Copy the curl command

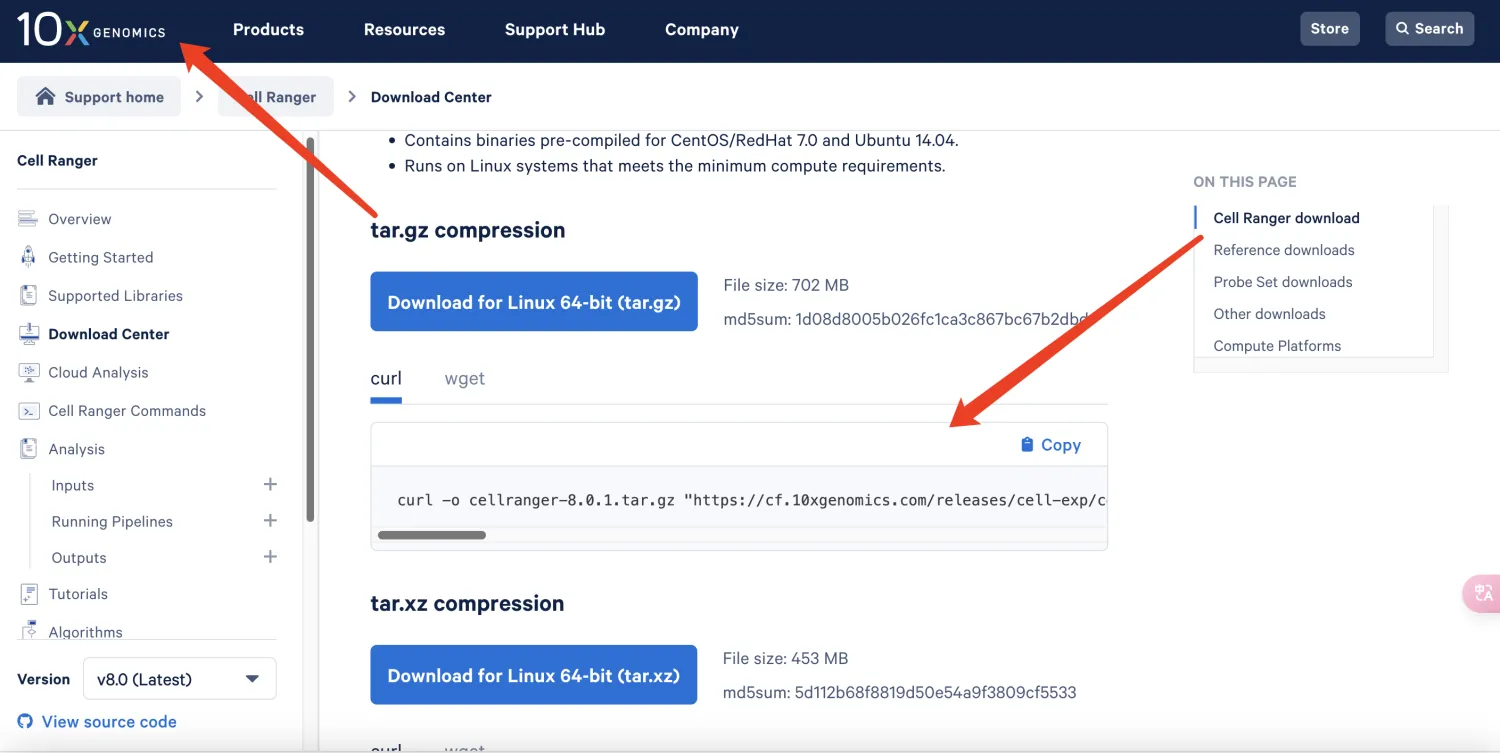[x=1051, y=445]
